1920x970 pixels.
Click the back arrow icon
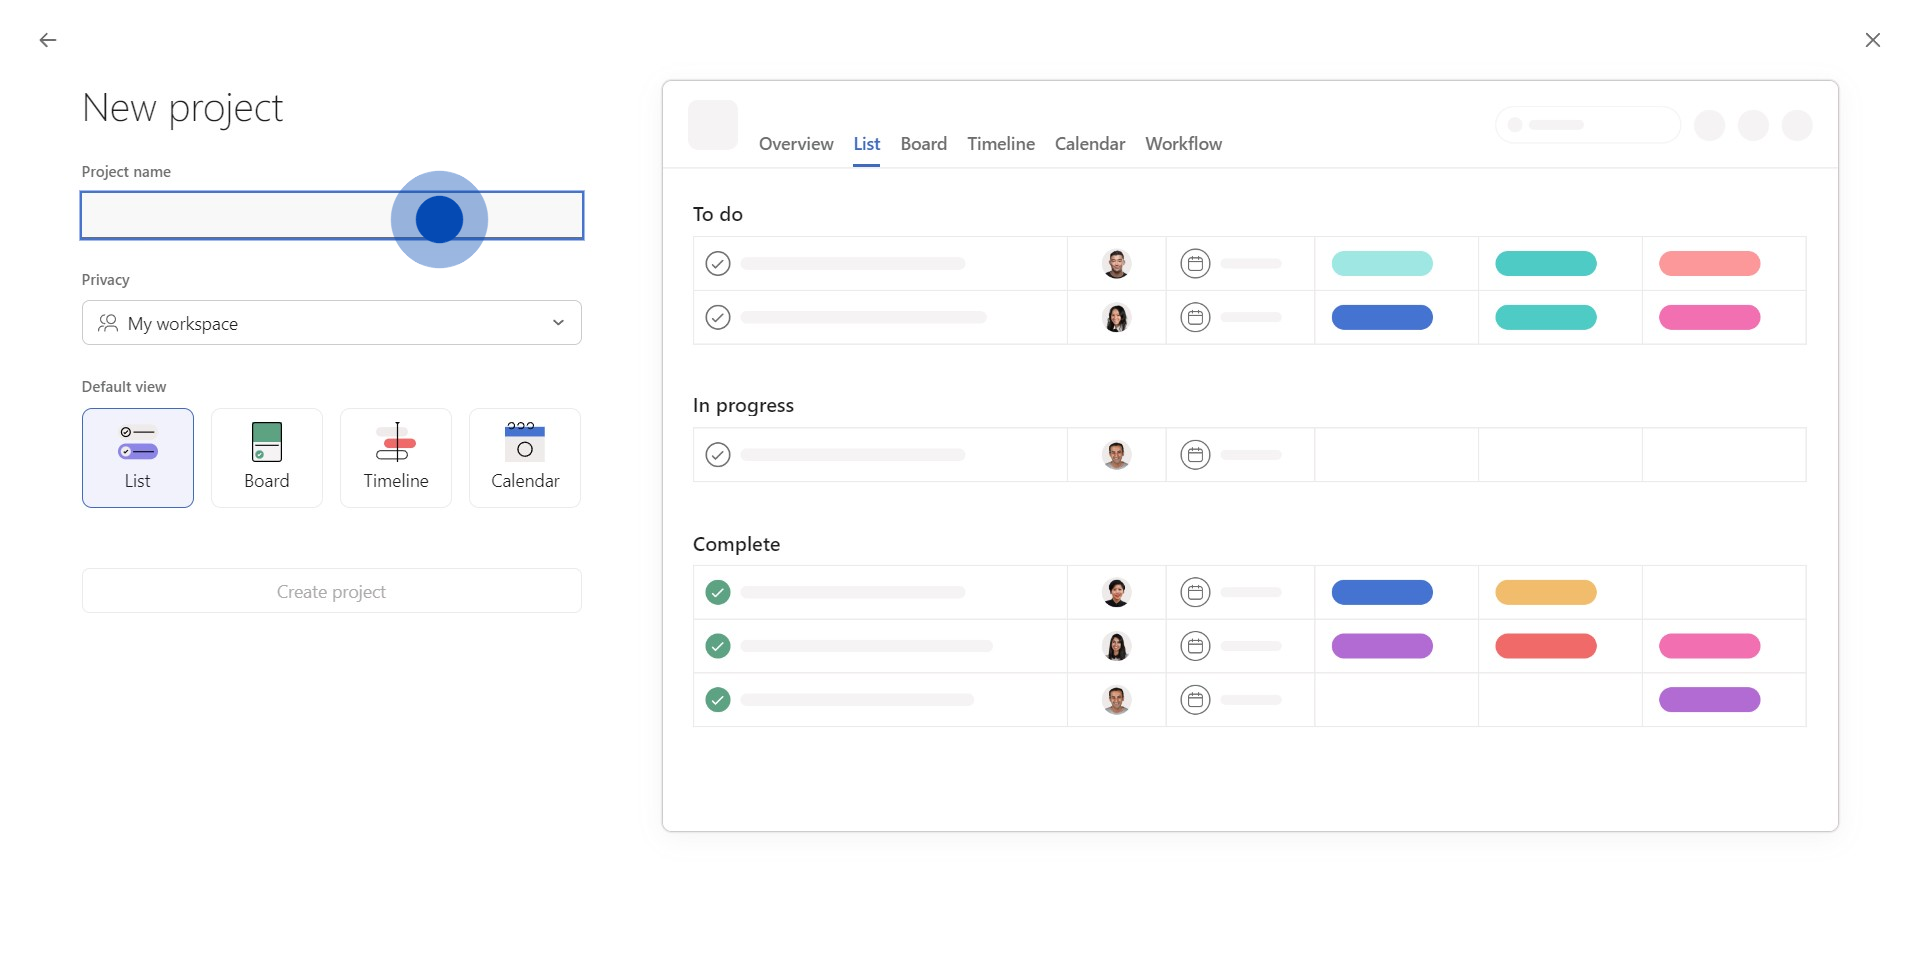(x=48, y=40)
